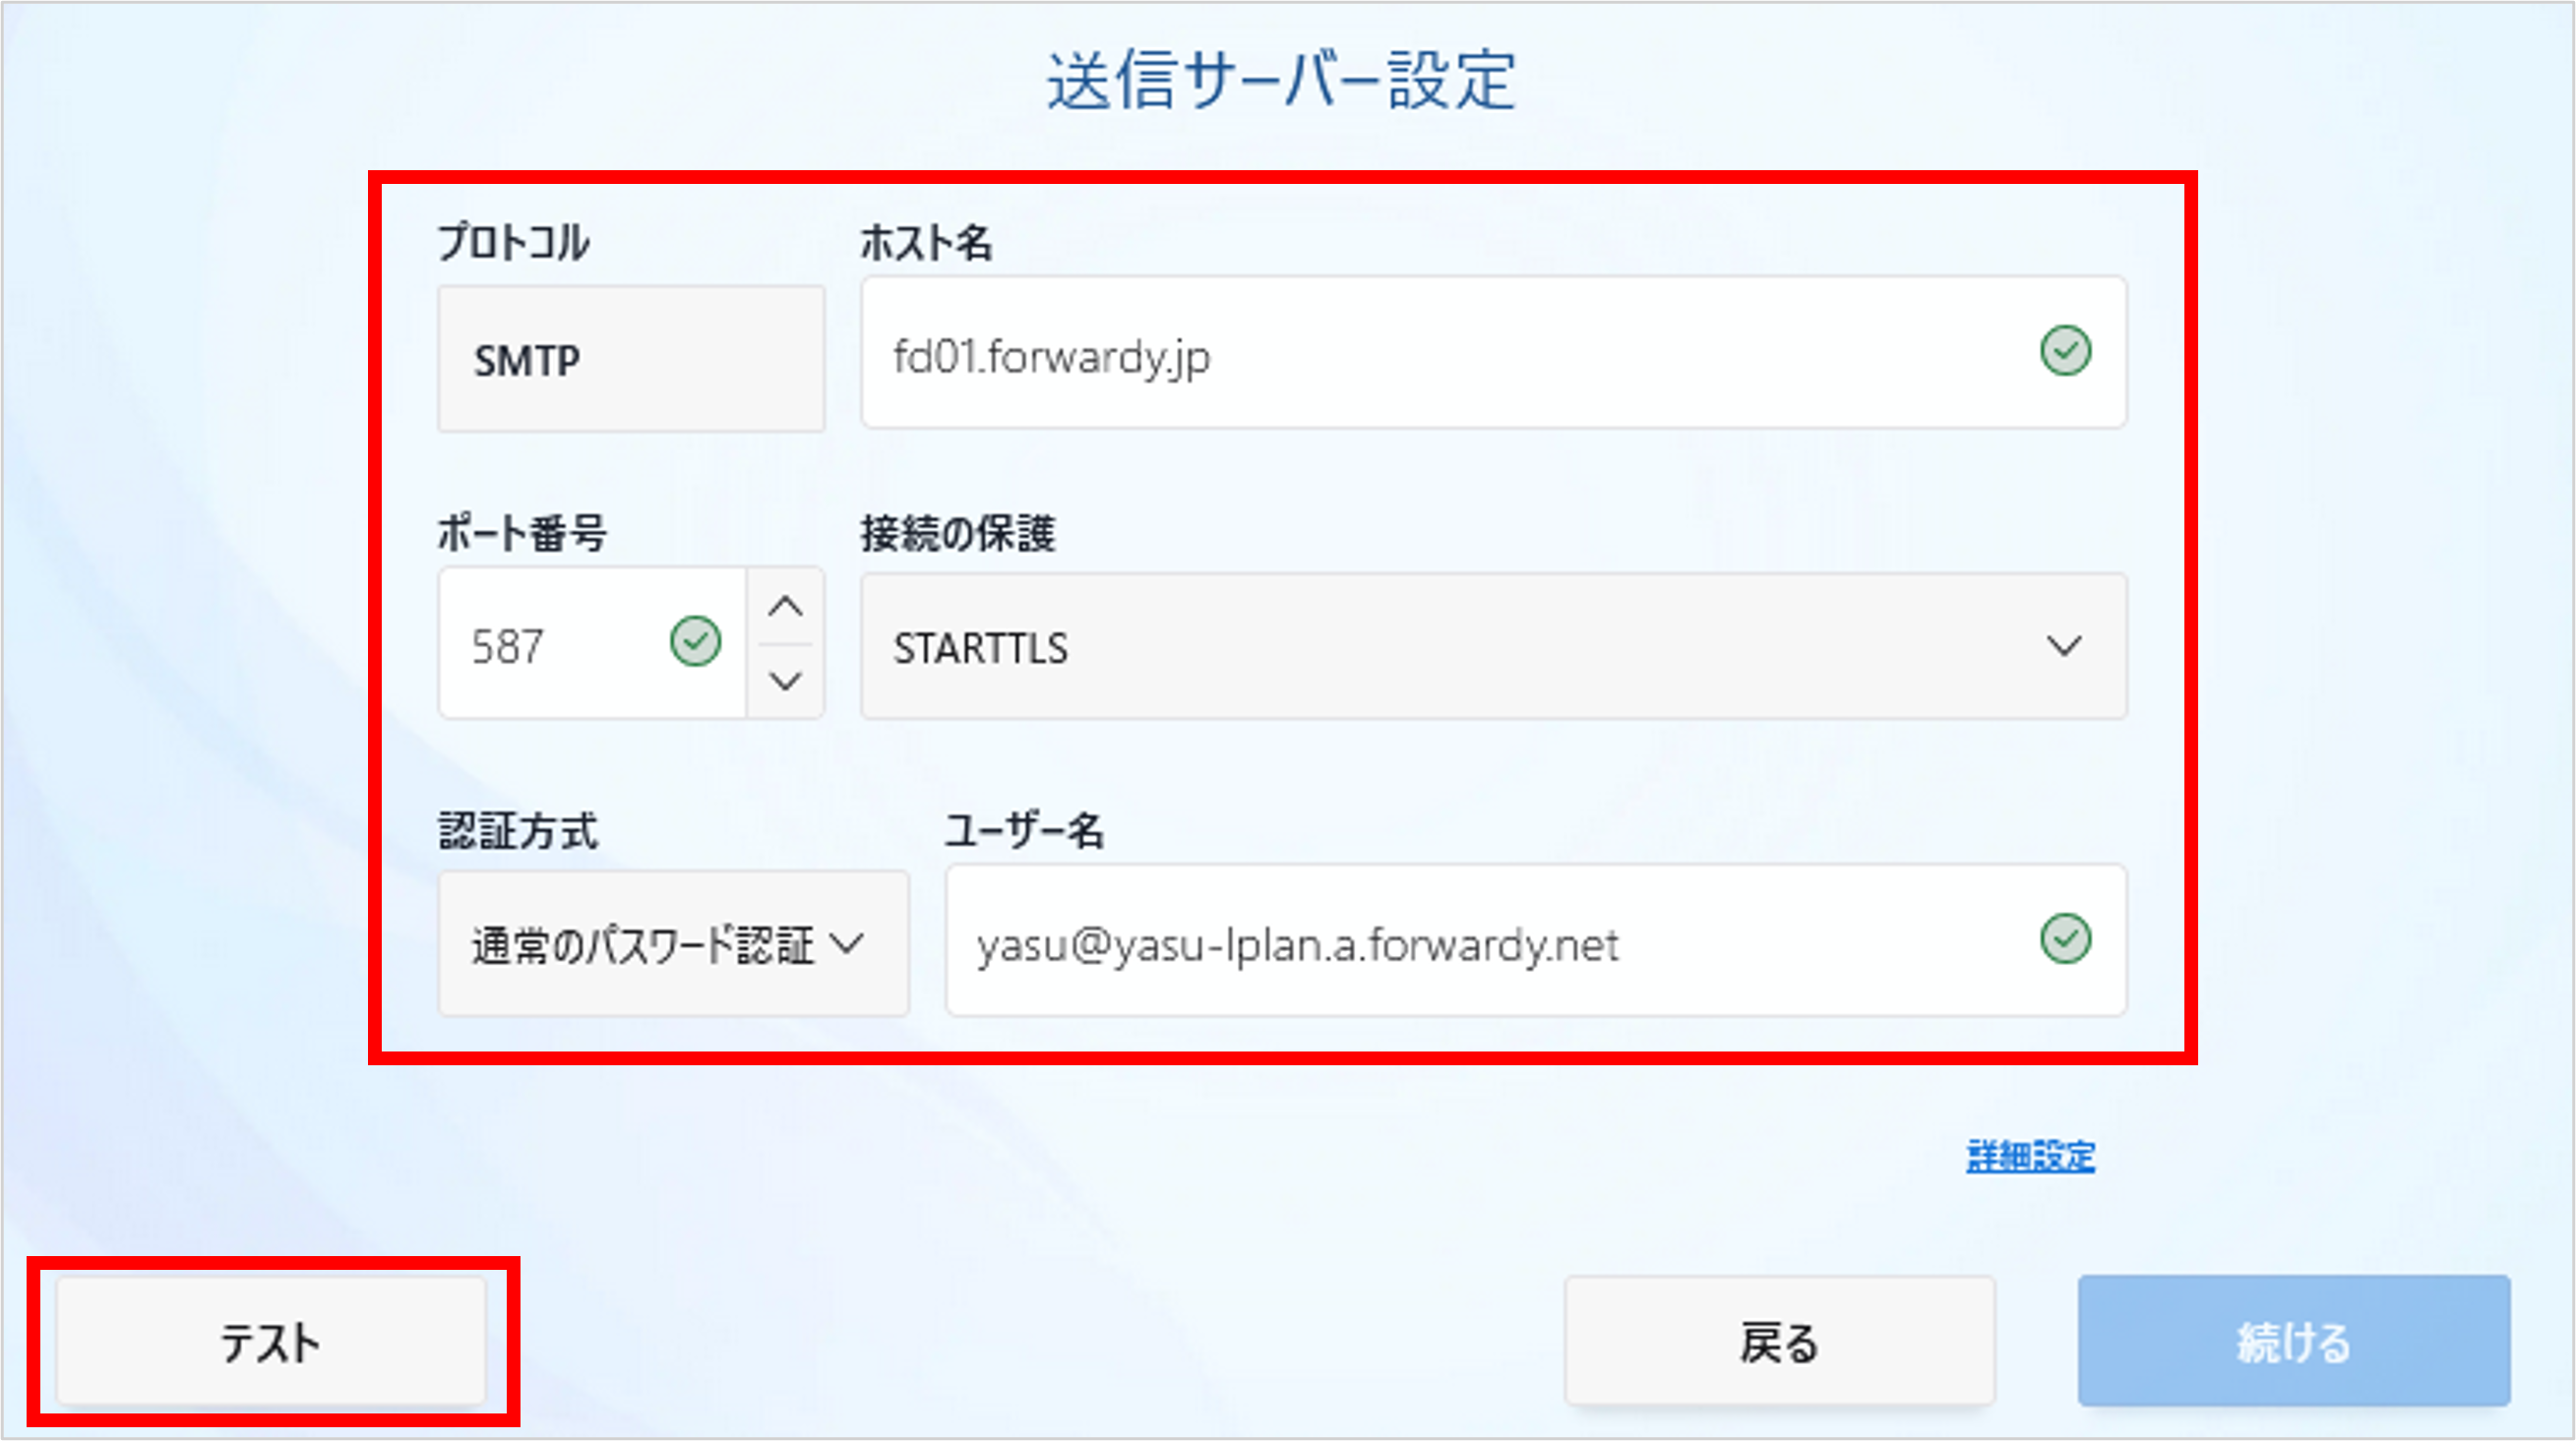Click the green checkmark in the port number field
The height and width of the screenshot is (1441, 2576).
point(695,641)
